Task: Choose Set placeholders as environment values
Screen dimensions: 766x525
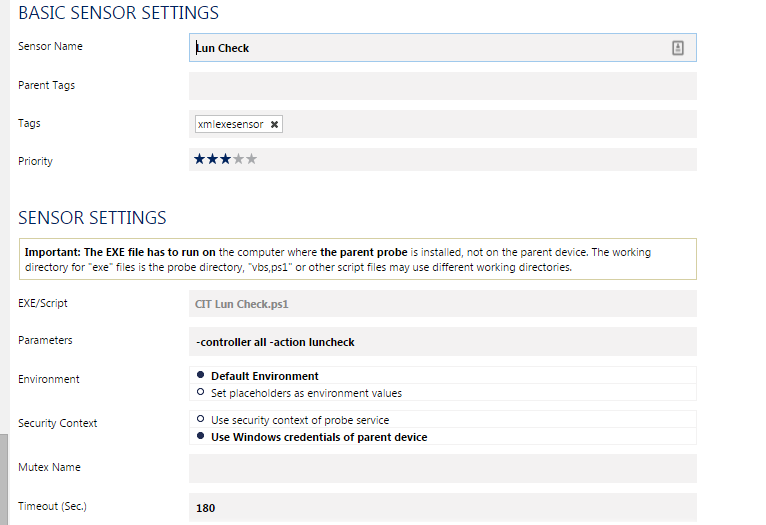Action: click(201, 393)
